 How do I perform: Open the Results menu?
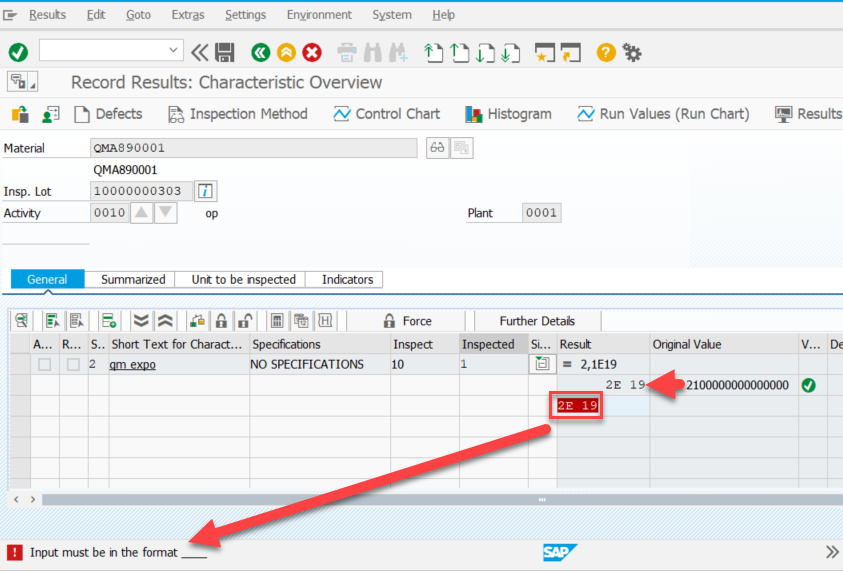pyautogui.click(x=47, y=15)
